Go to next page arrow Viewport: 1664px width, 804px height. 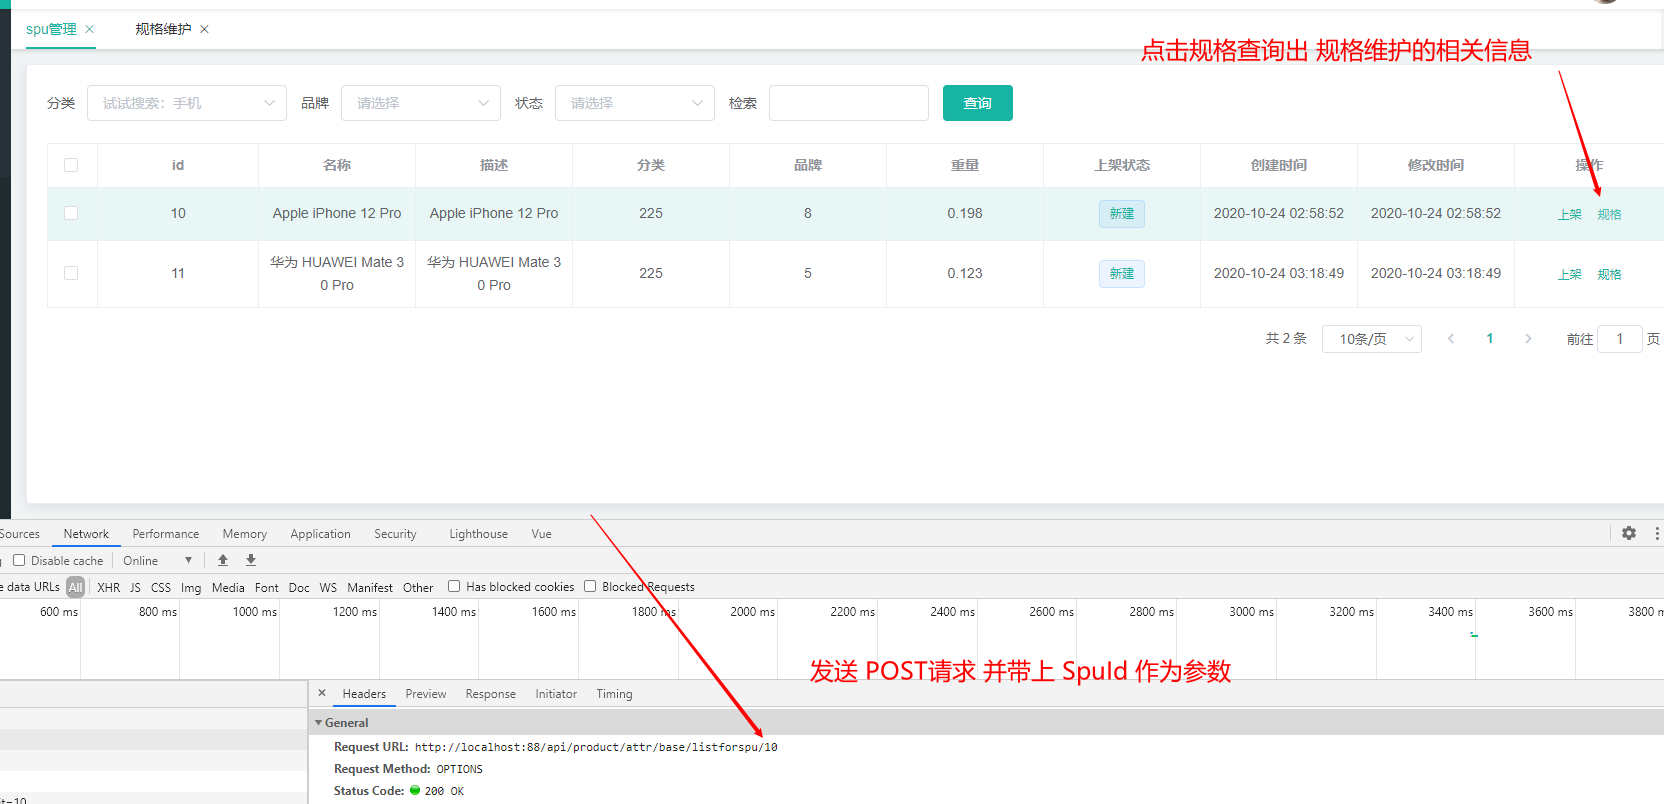pyautogui.click(x=1528, y=339)
